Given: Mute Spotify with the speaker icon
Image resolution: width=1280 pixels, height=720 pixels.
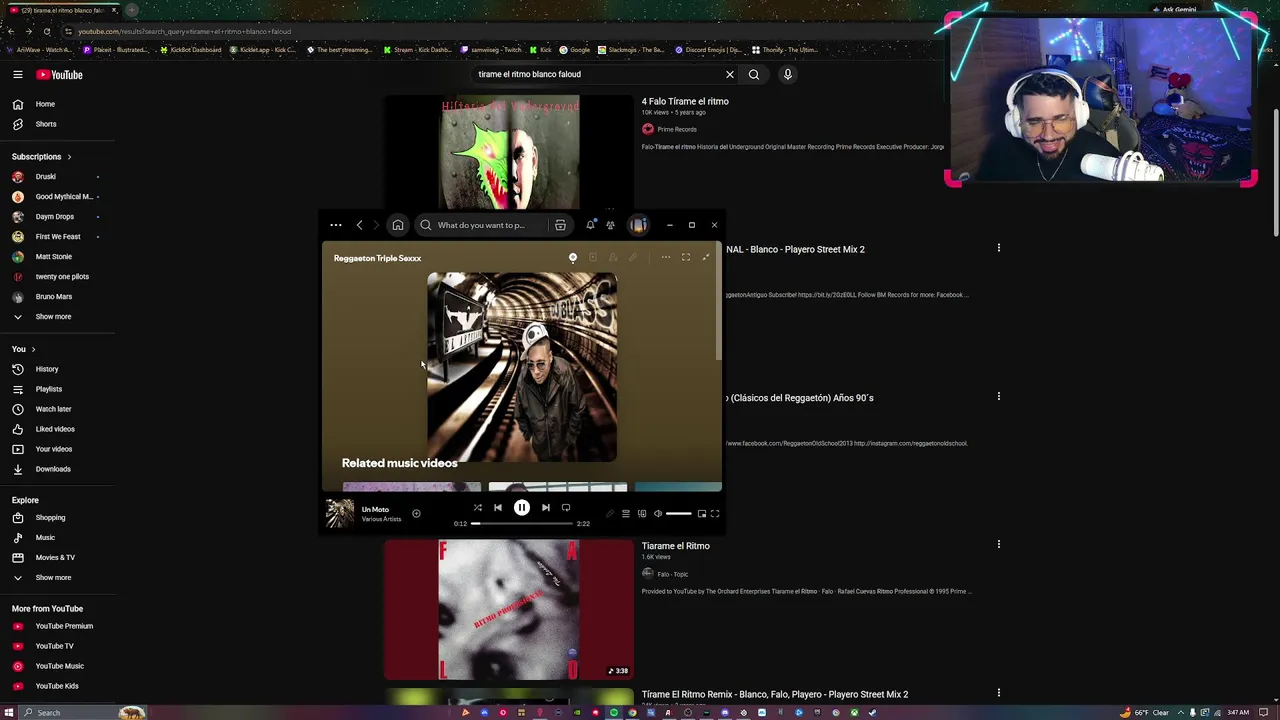Looking at the screenshot, I should click(658, 514).
